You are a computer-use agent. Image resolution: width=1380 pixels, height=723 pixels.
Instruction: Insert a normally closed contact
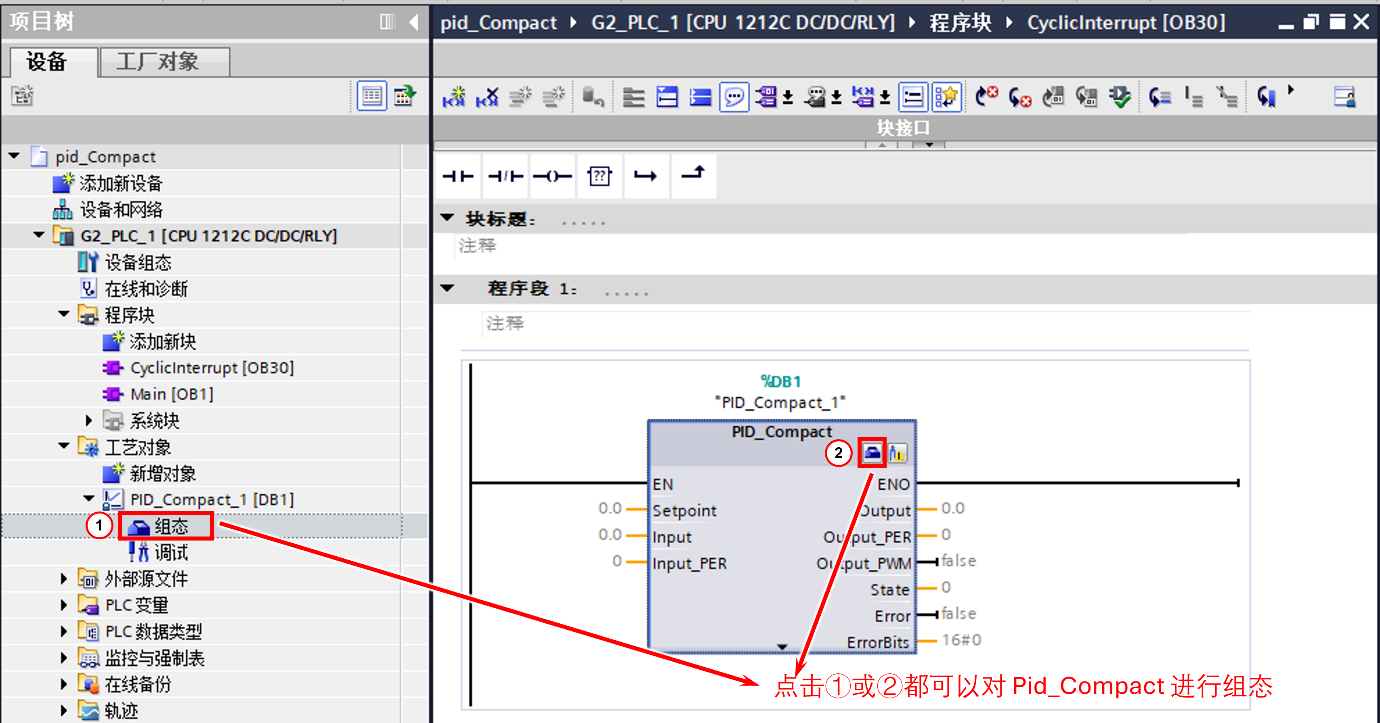pyautogui.click(x=505, y=176)
